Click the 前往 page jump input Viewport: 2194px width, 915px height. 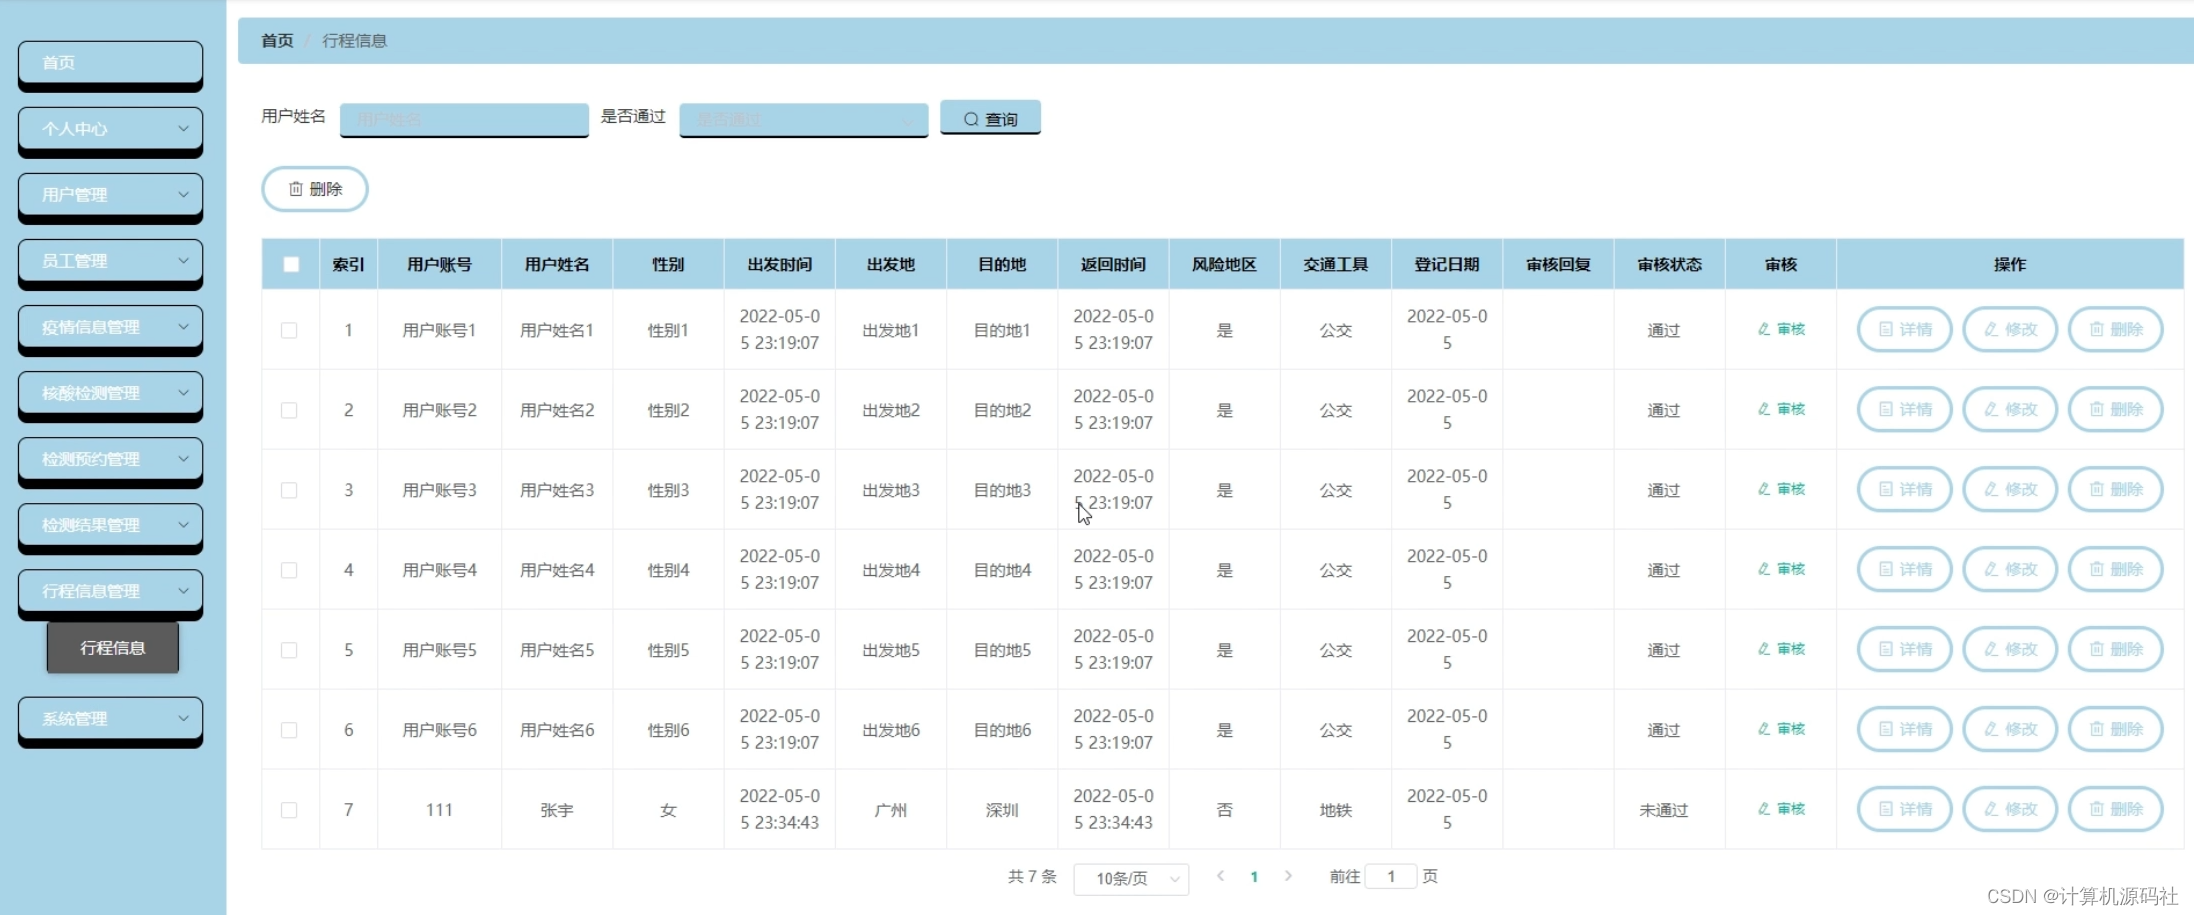(x=1391, y=877)
